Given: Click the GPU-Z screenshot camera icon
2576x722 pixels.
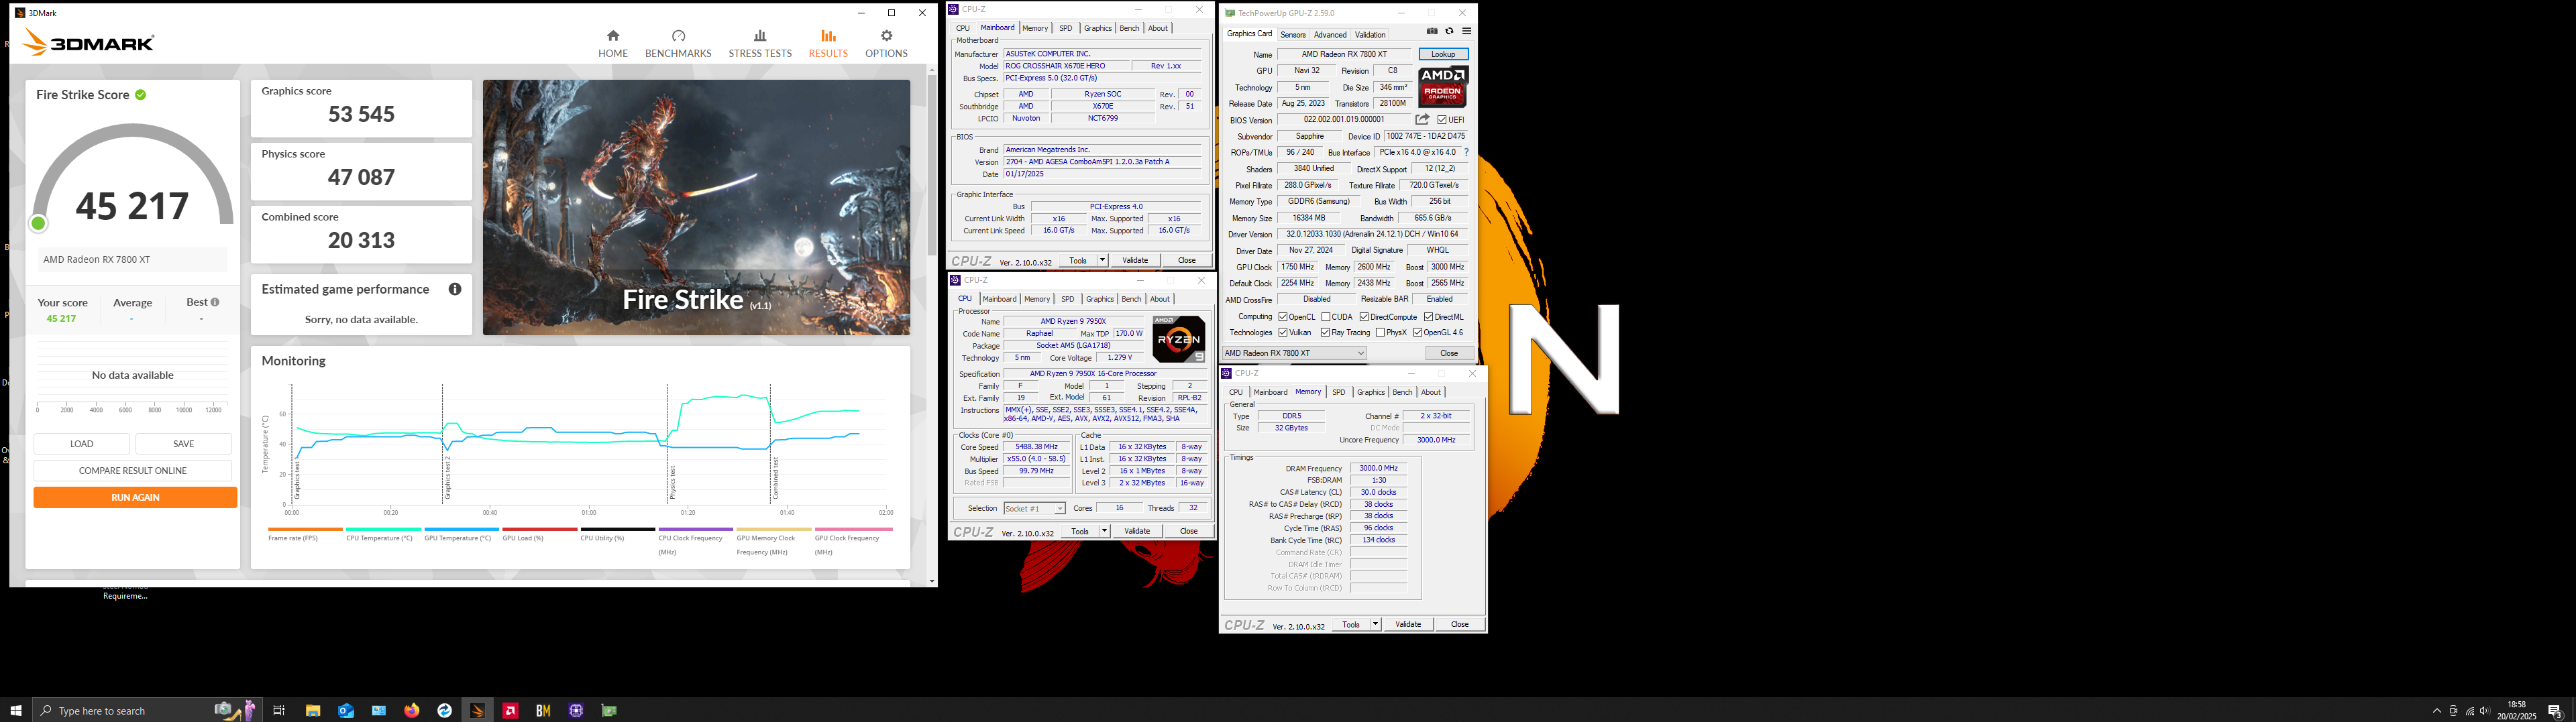Looking at the screenshot, I should tap(1432, 32).
